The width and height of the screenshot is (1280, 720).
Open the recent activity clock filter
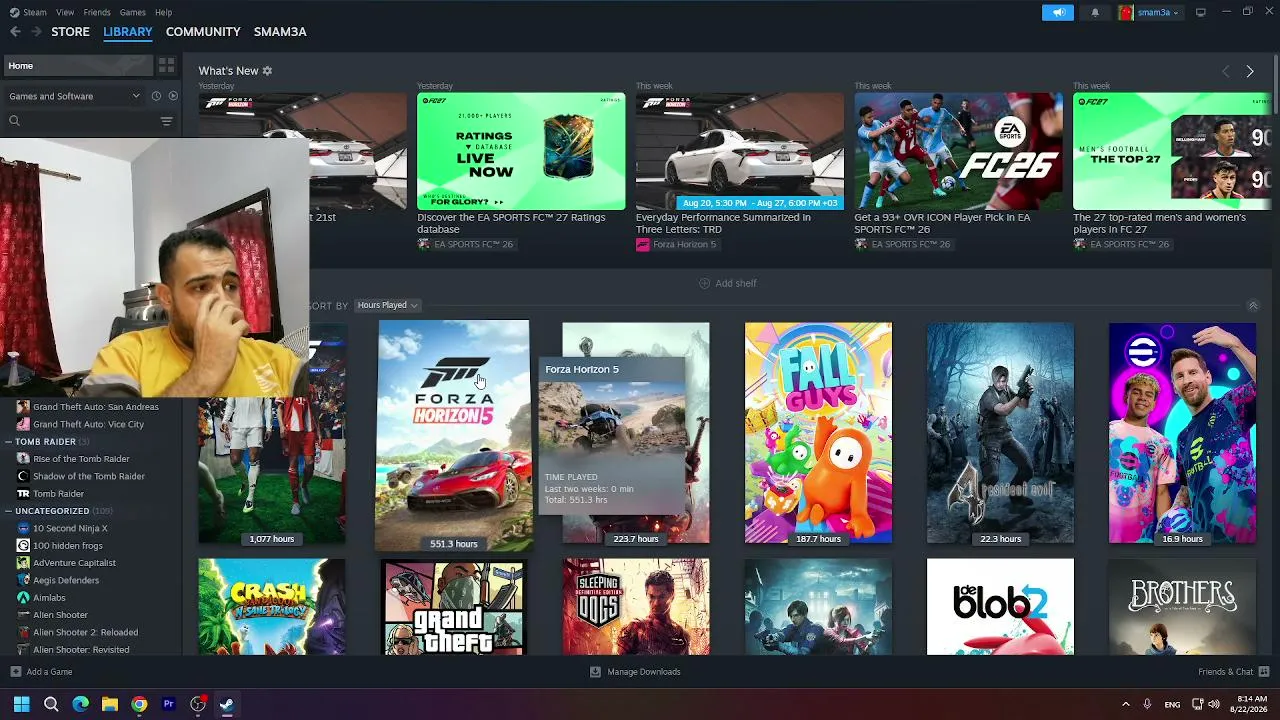156,96
